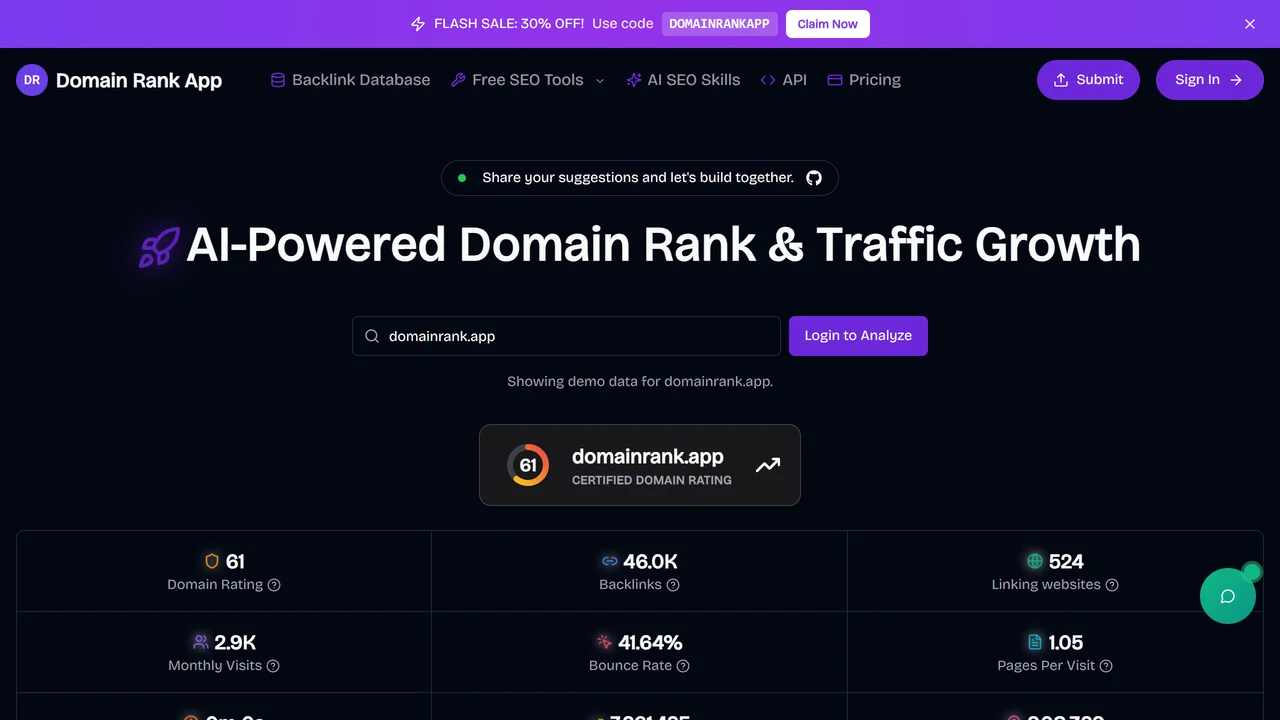Click the DR logo circle
1280x720 pixels.
(x=32, y=80)
